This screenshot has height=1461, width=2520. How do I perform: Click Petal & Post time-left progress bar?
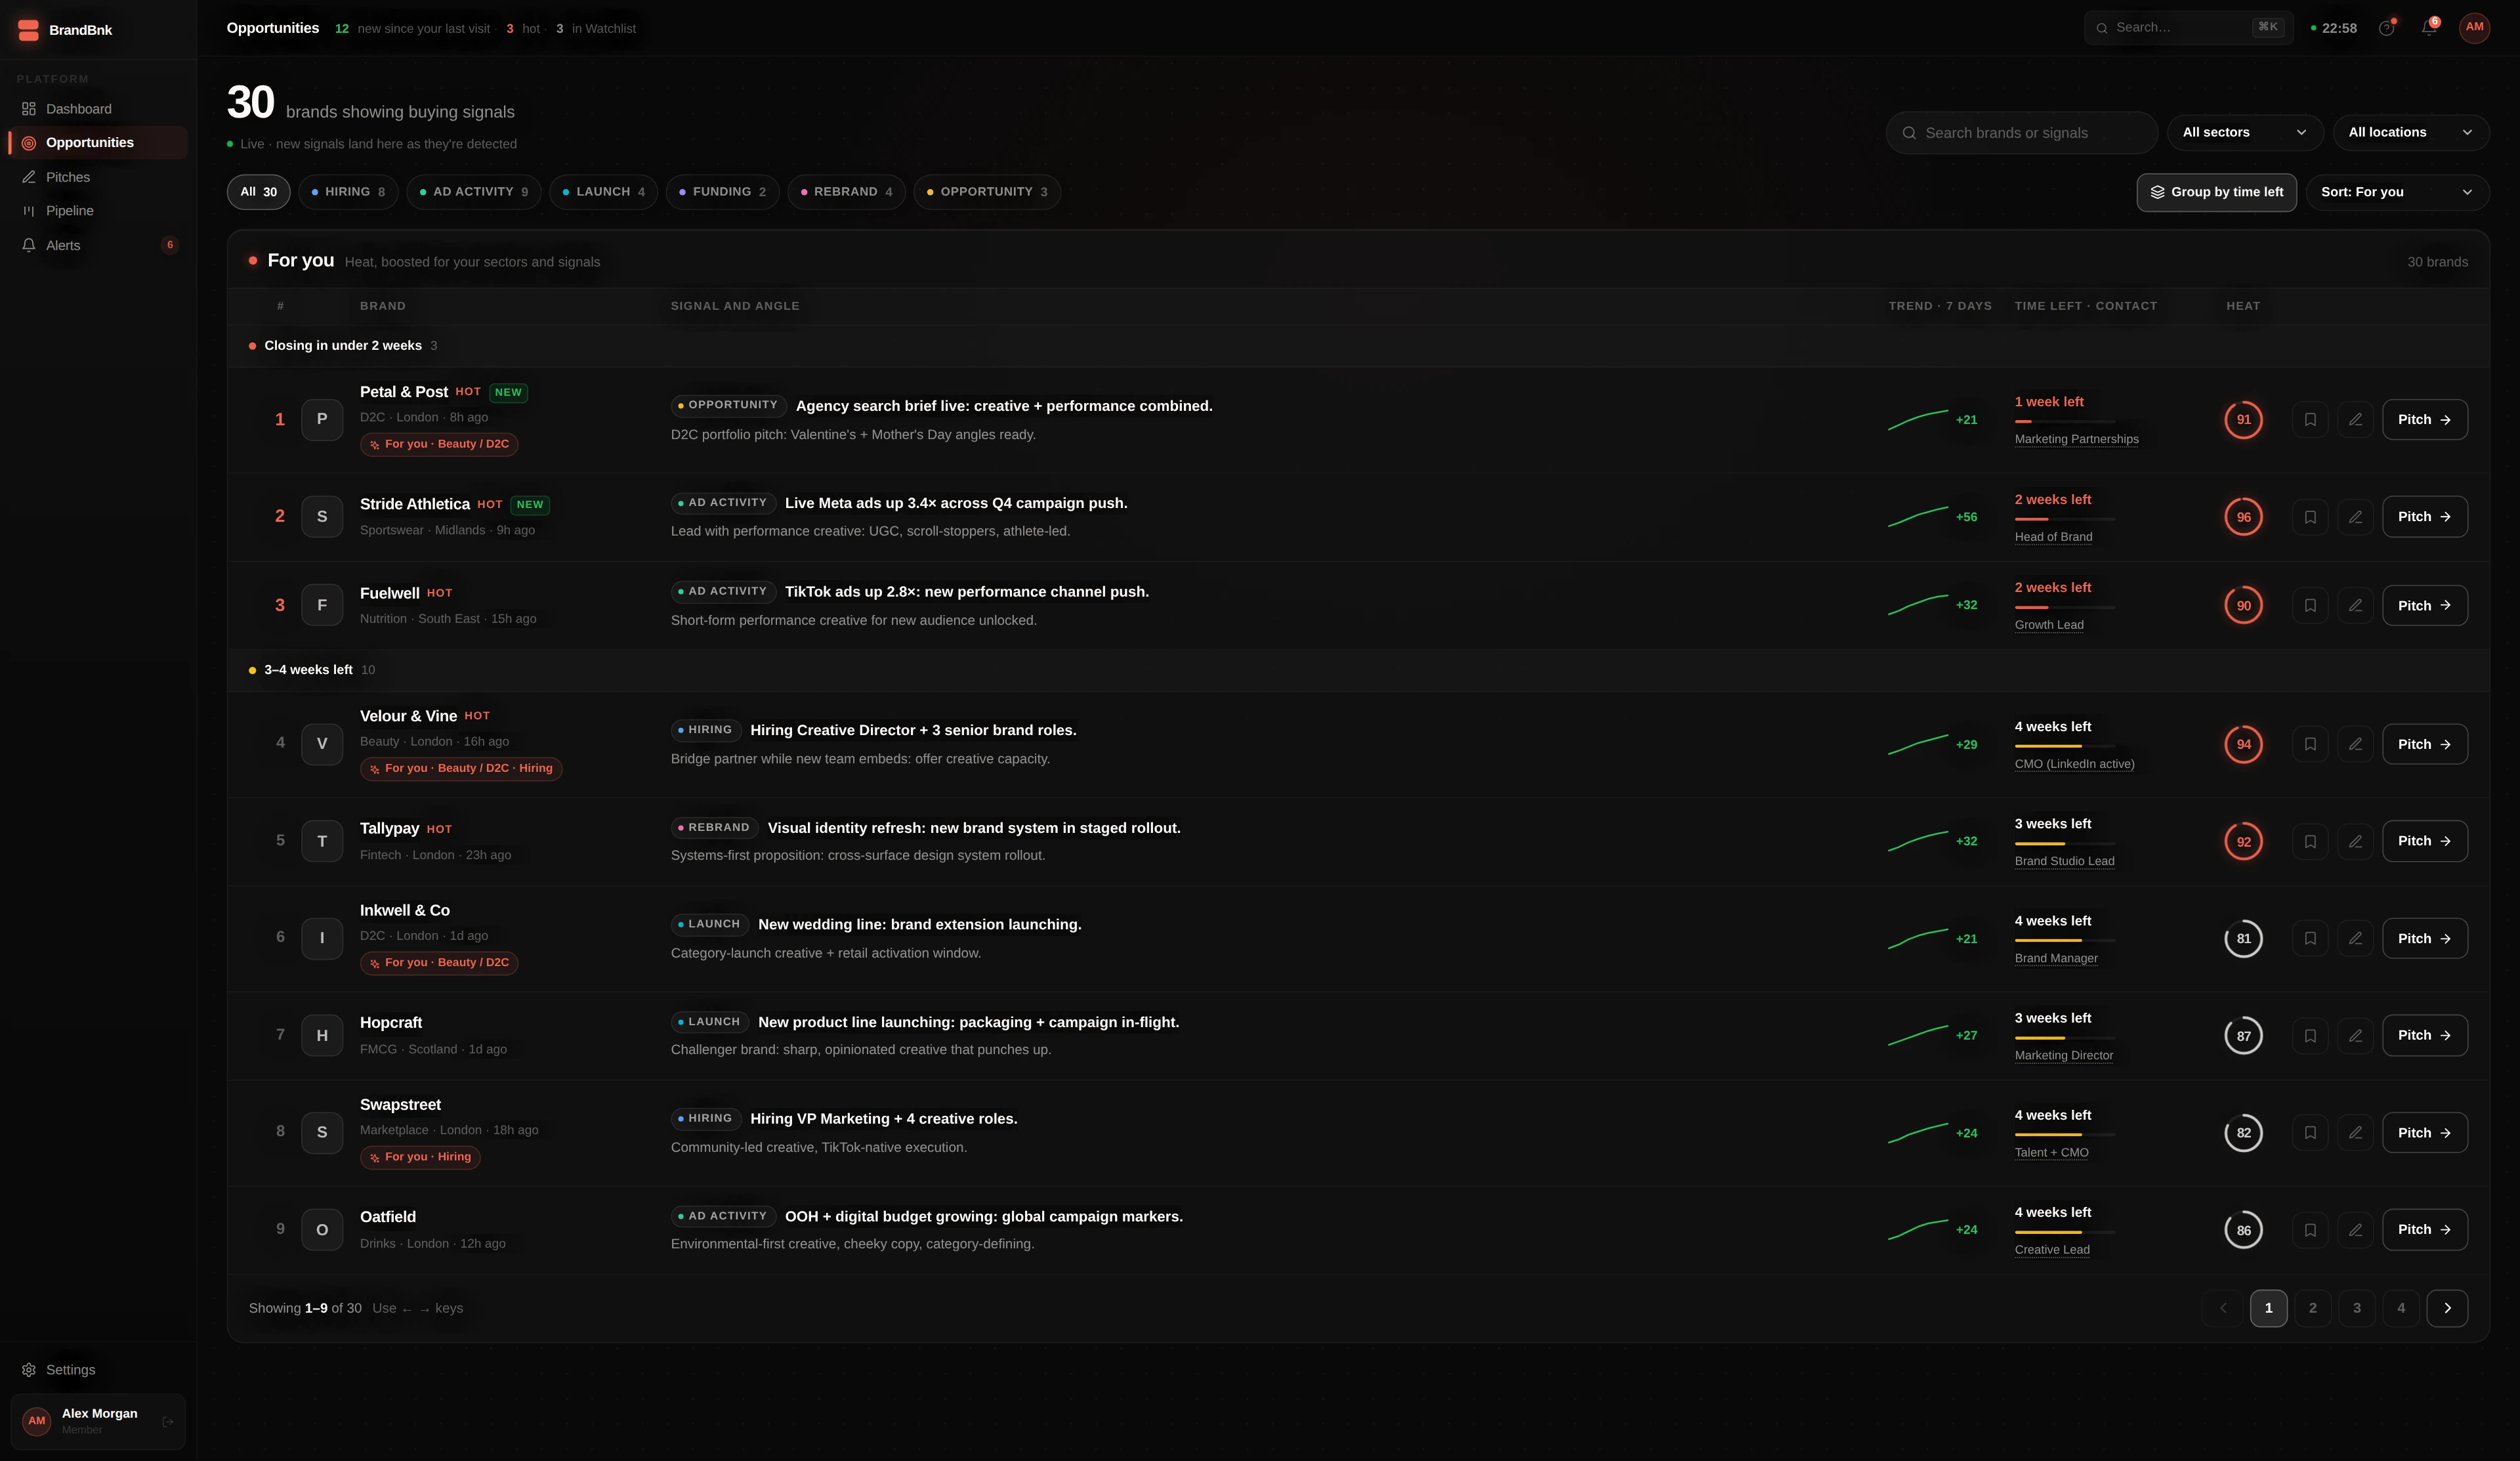click(2064, 422)
